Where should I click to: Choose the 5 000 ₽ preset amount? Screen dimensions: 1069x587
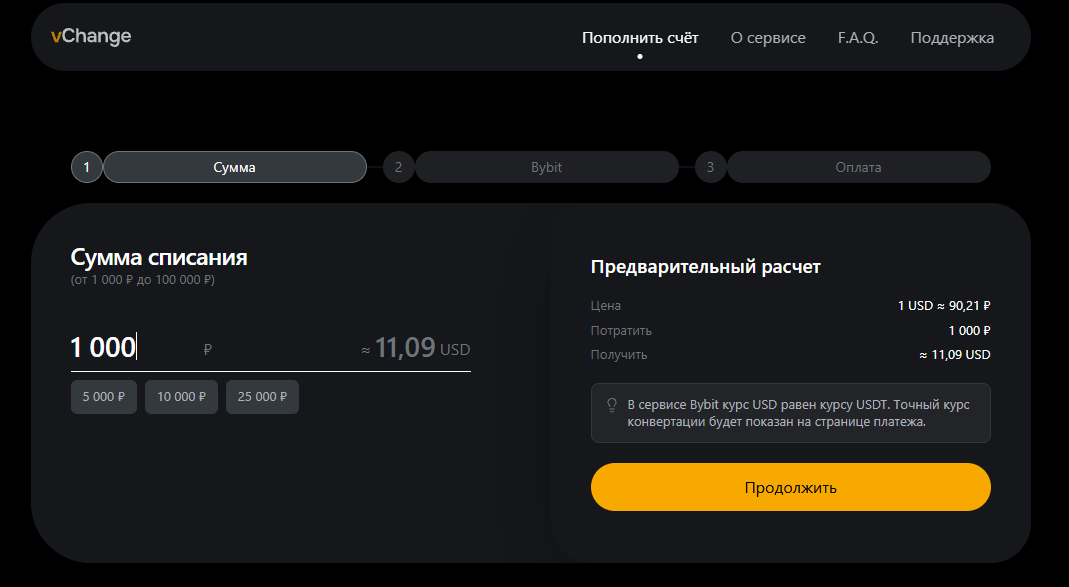point(104,397)
